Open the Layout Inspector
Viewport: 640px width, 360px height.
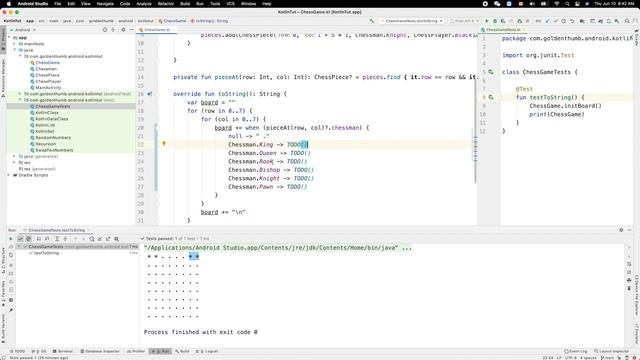point(611,351)
